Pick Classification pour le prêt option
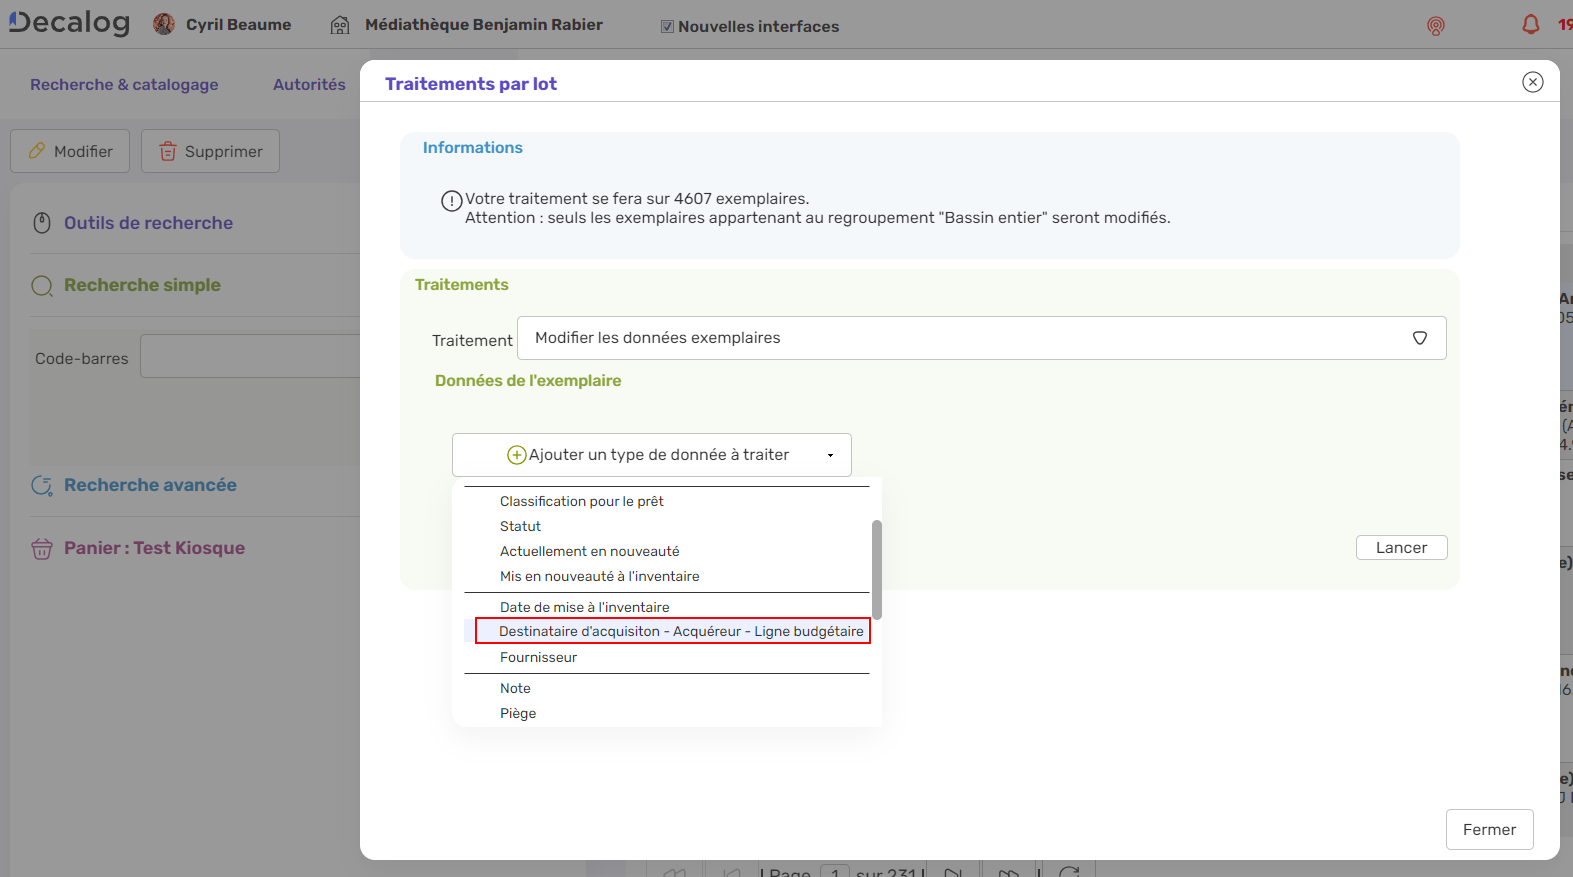Image resolution: width=1573 pixels, height=877 pixels. point(581,501)
